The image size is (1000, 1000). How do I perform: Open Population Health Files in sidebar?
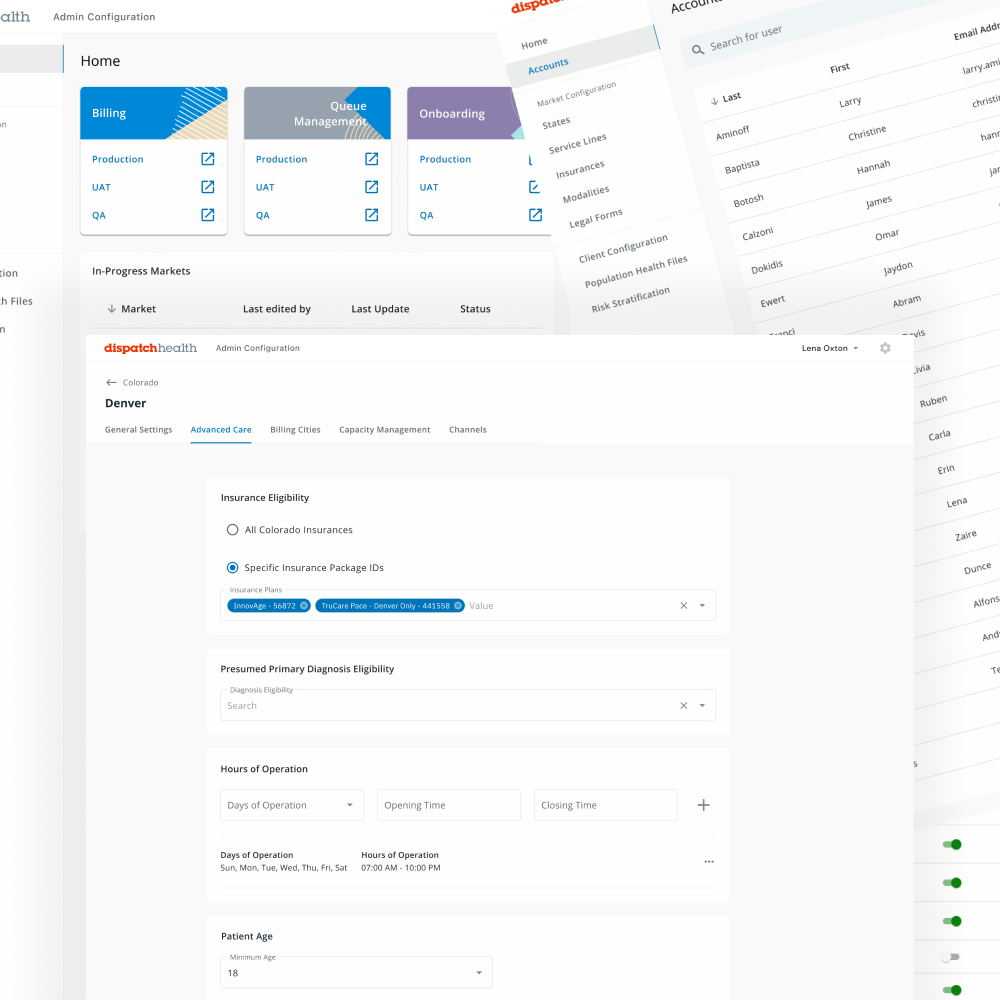(x=636, y=272)
